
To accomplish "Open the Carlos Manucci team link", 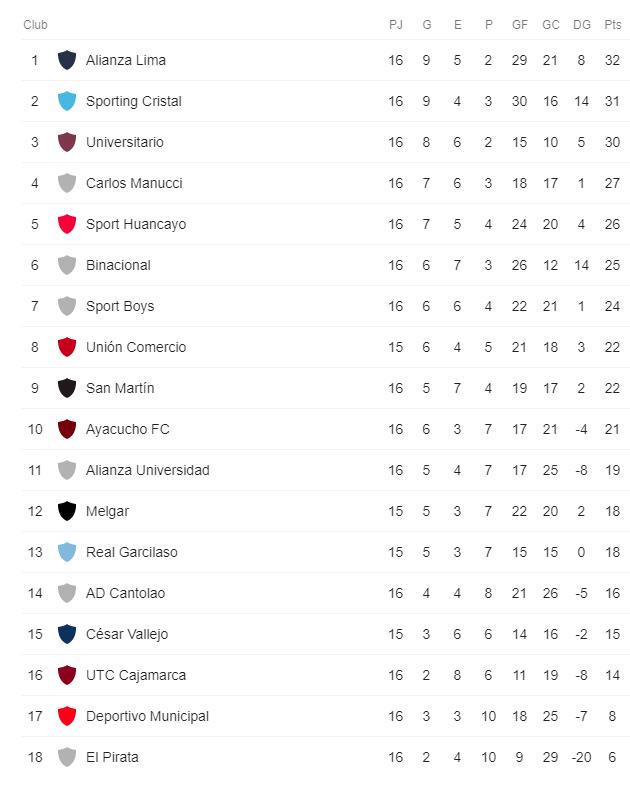I will coord(134,183).
